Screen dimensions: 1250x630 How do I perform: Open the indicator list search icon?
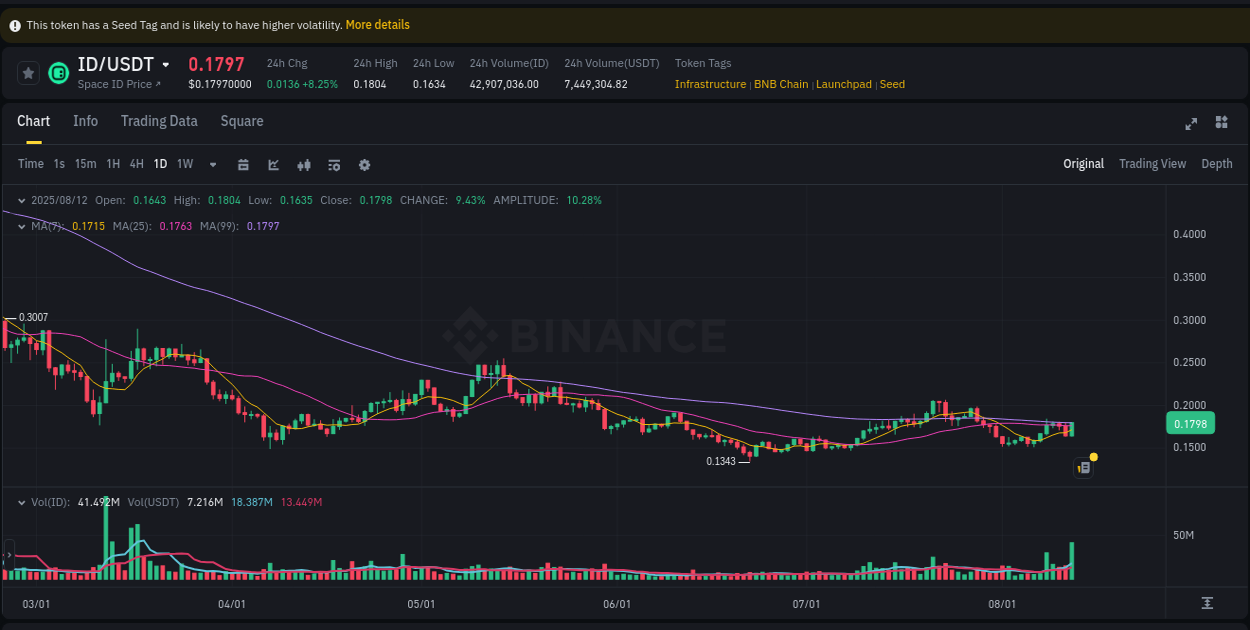[334, 164]
